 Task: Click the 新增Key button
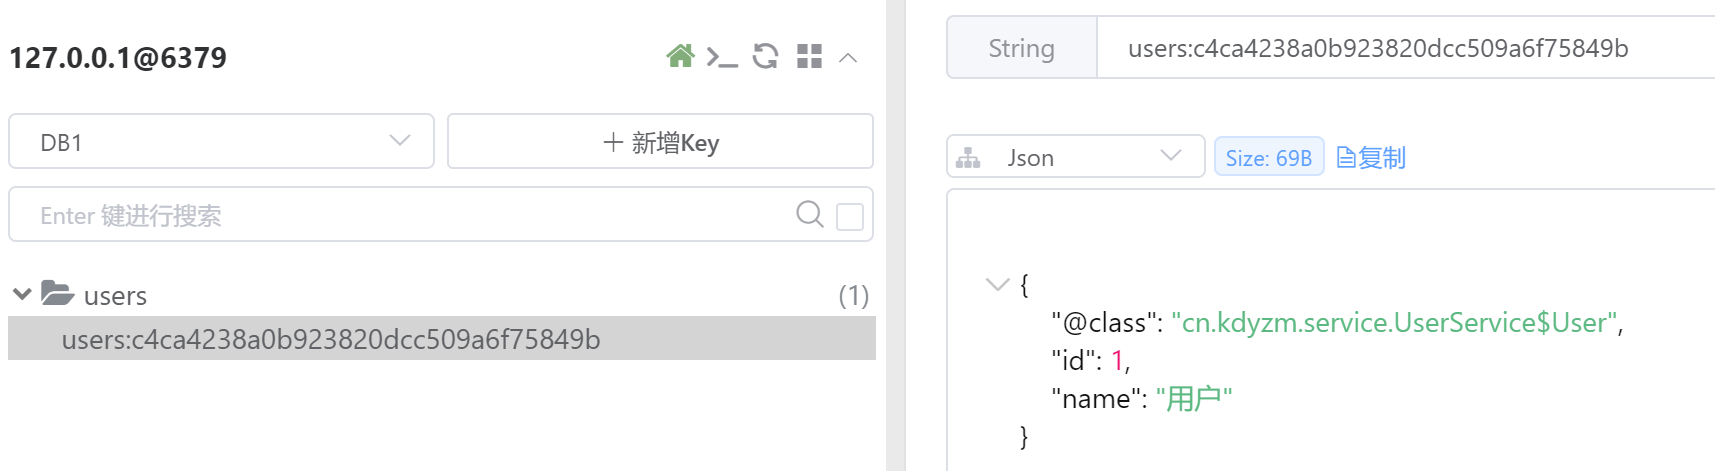[660, 142]
